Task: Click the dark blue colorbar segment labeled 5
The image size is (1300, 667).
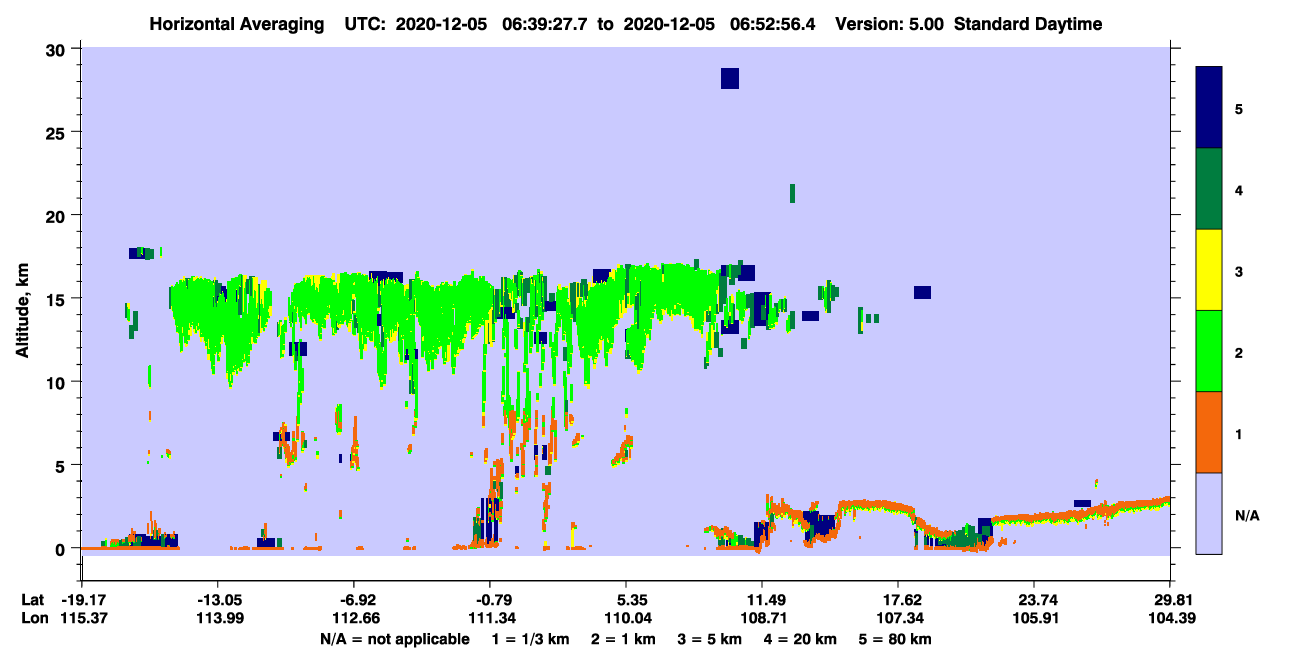Action: point(1209,108)
